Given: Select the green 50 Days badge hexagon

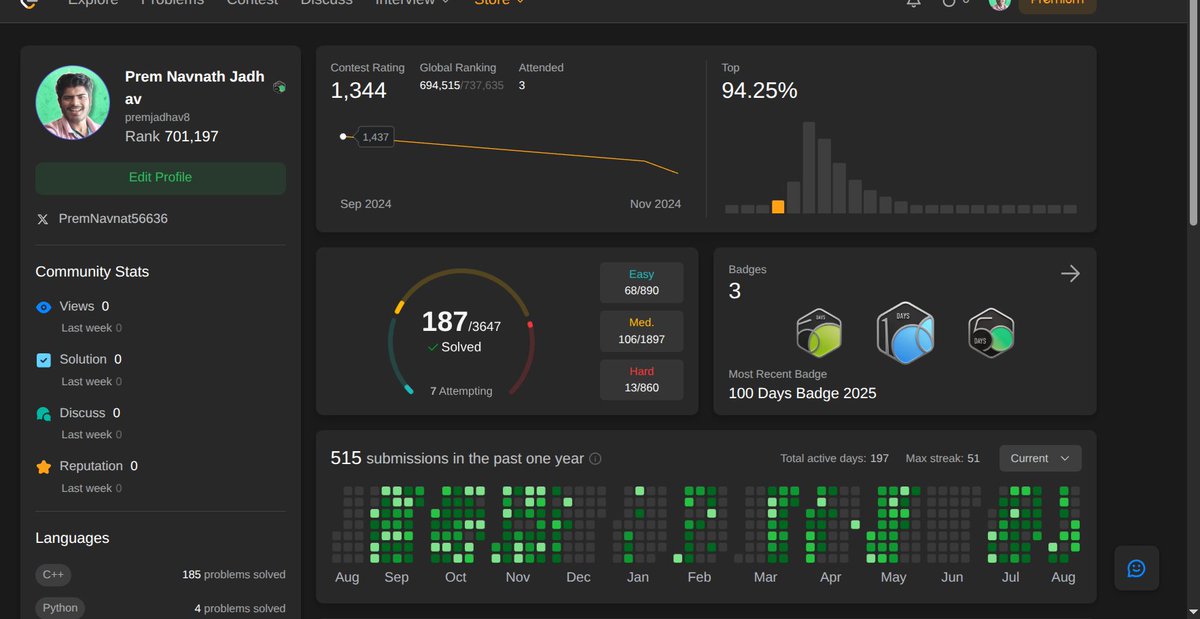Looking at the screenshot, I should pos(819,331).
